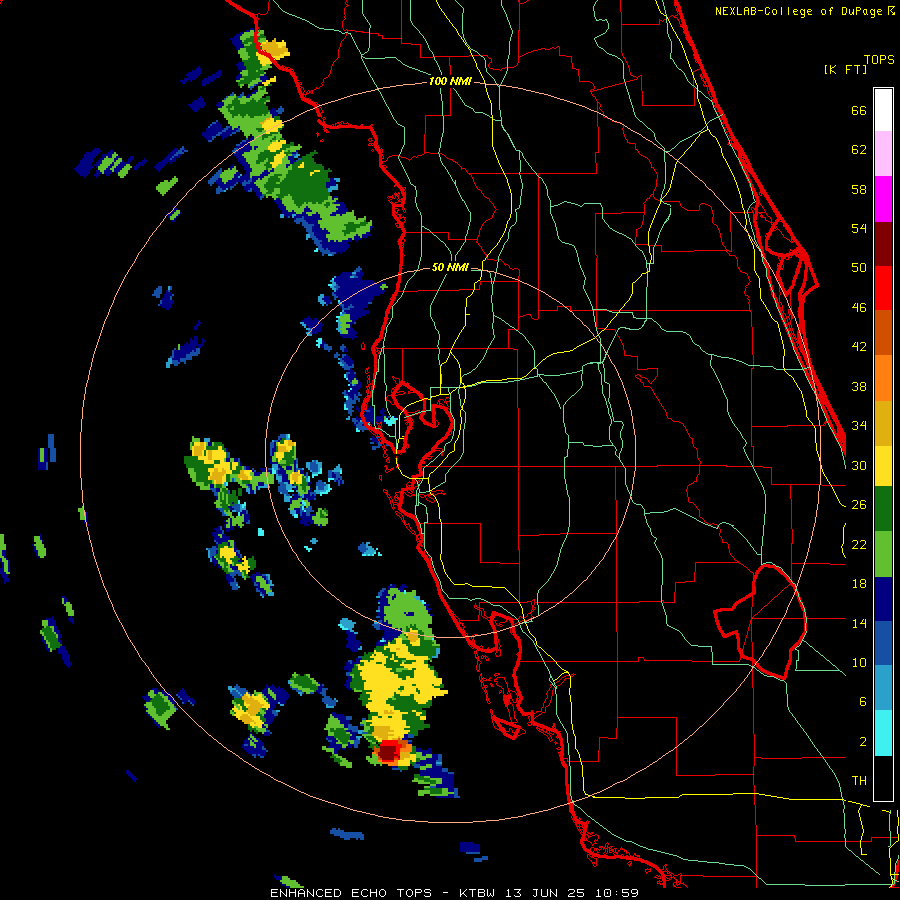Pick the magenta legend swatch
The height and width of the screenshot is (900, 900).
point(883,199)
